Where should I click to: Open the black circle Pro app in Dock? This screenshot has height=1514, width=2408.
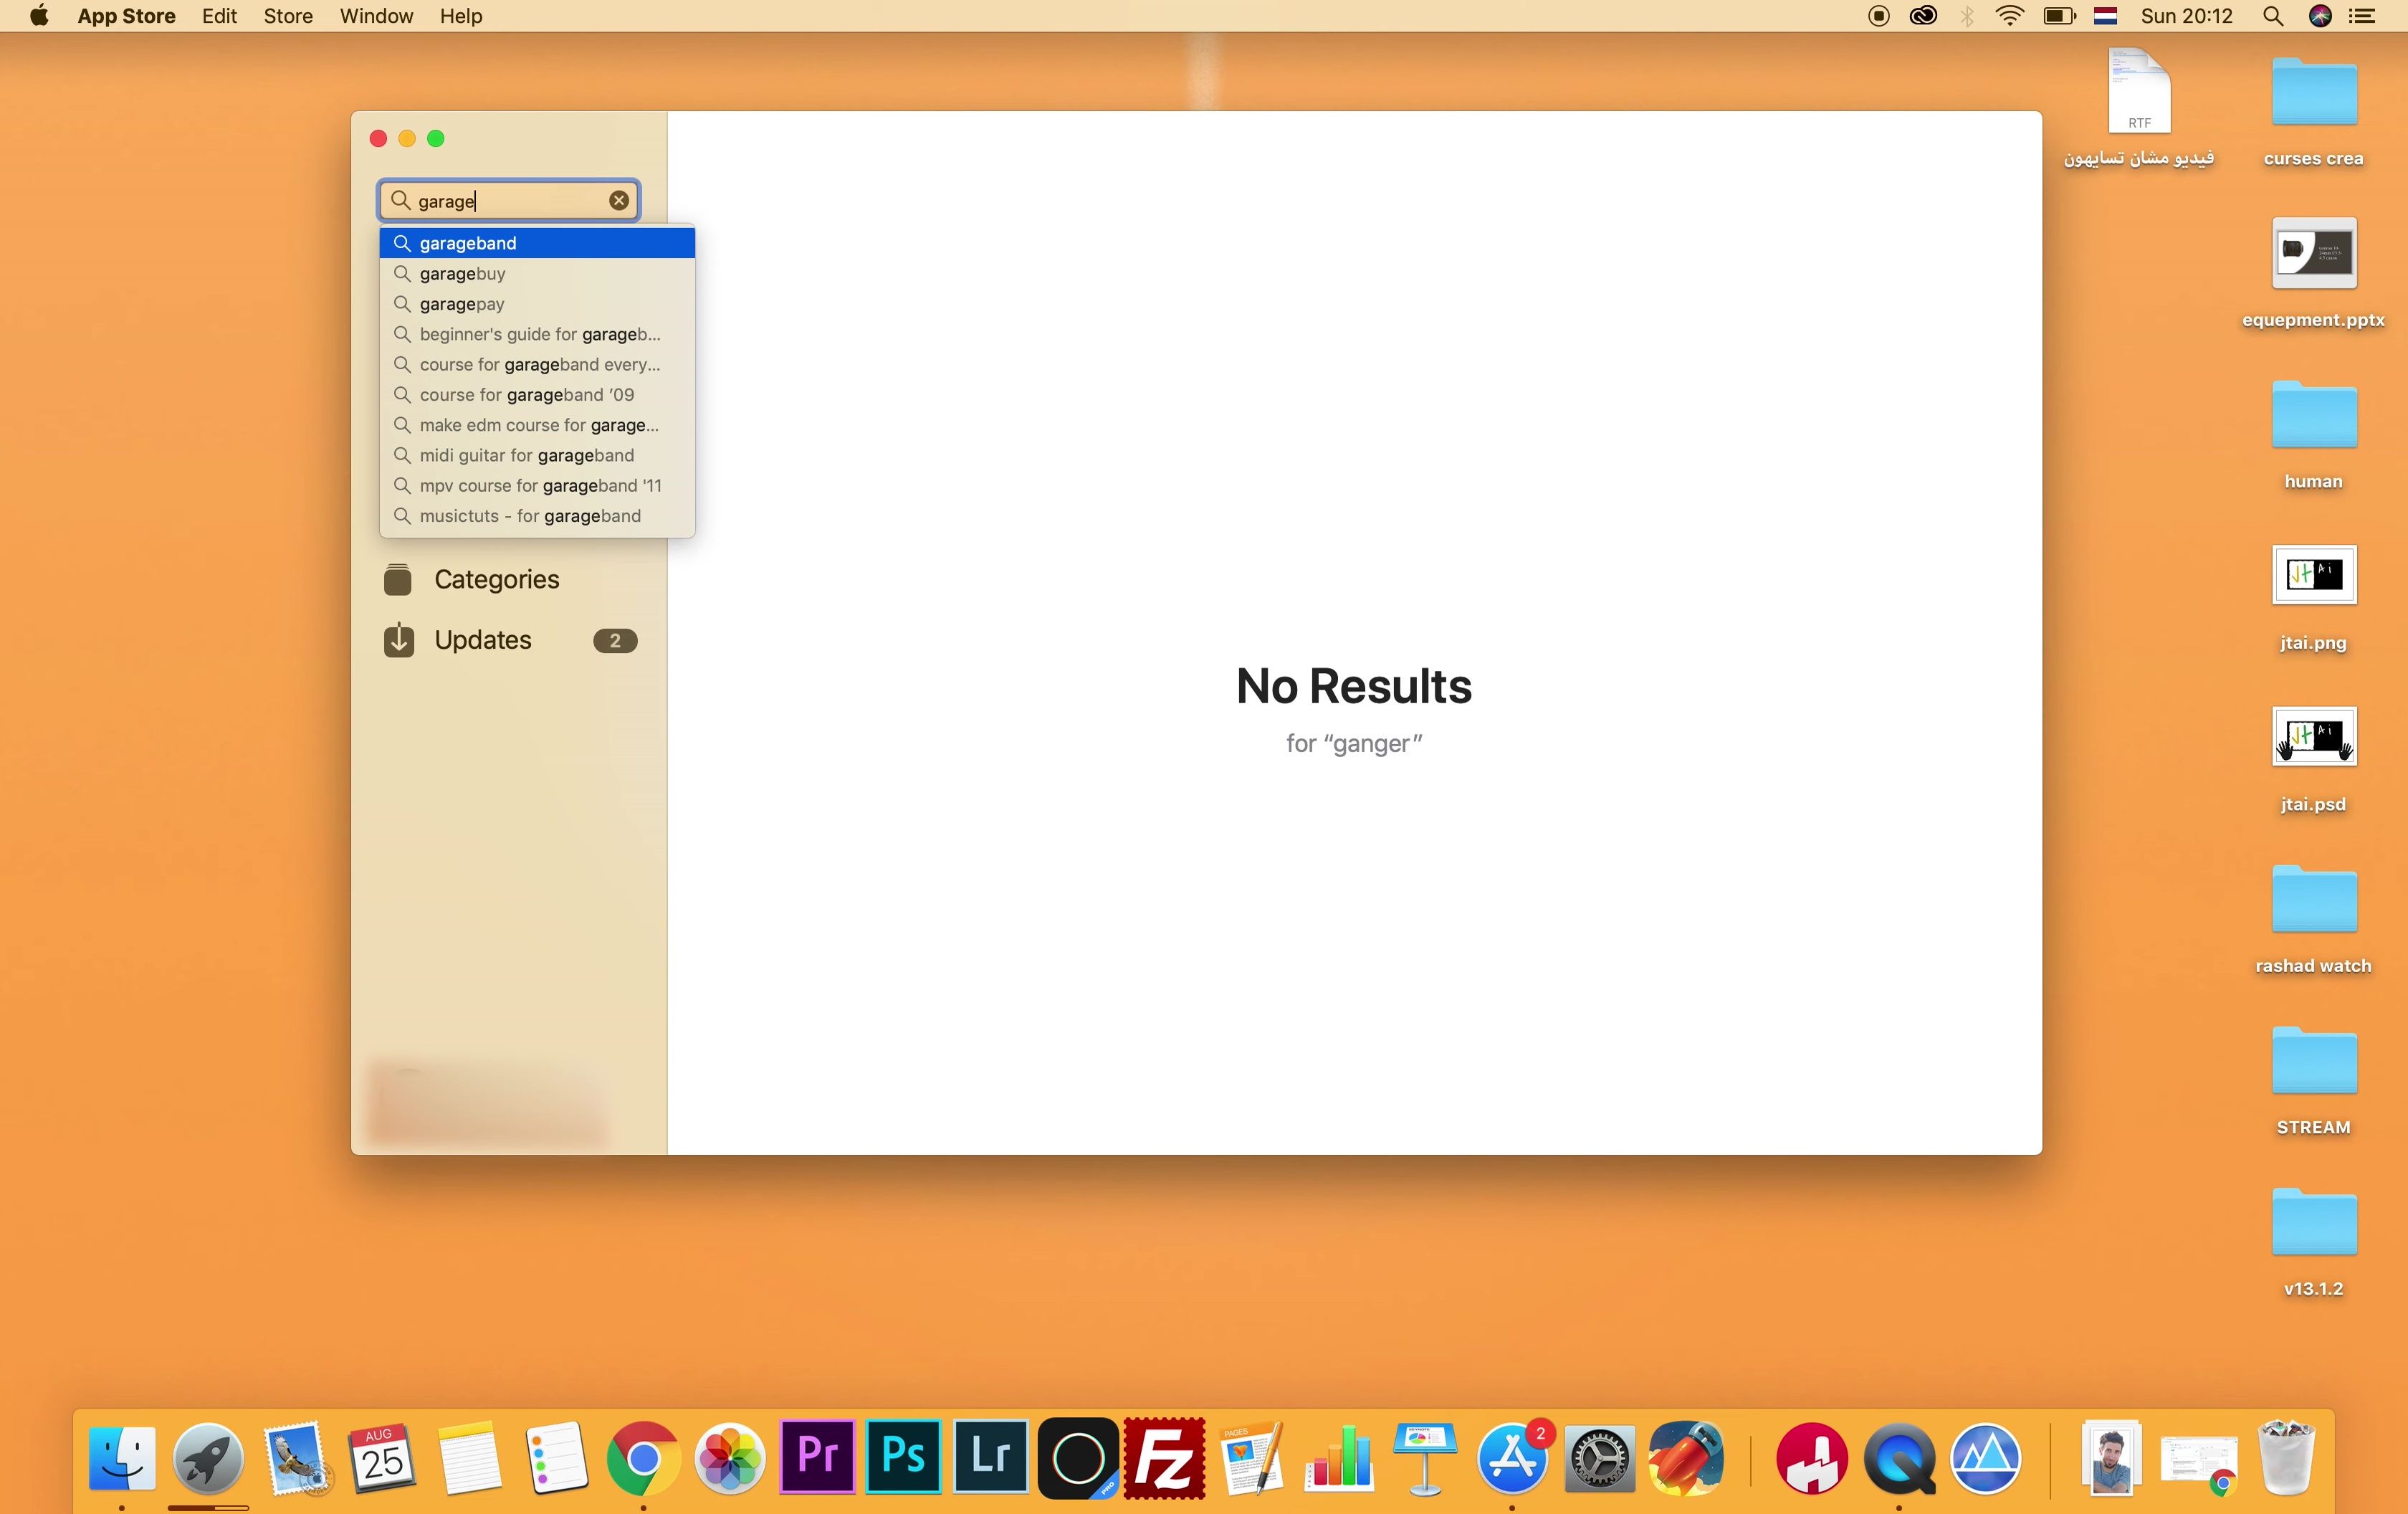(x=1078, y=1458)
